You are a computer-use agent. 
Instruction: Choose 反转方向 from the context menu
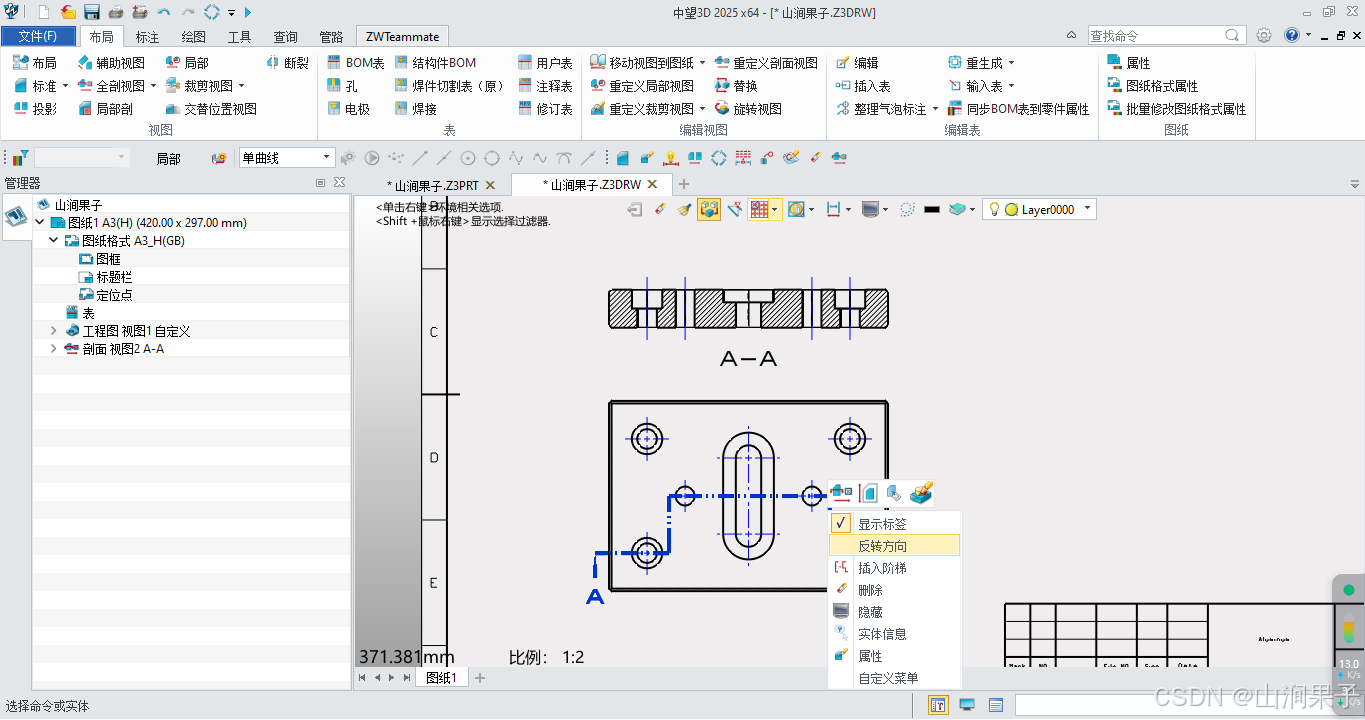tap(894, 546)
